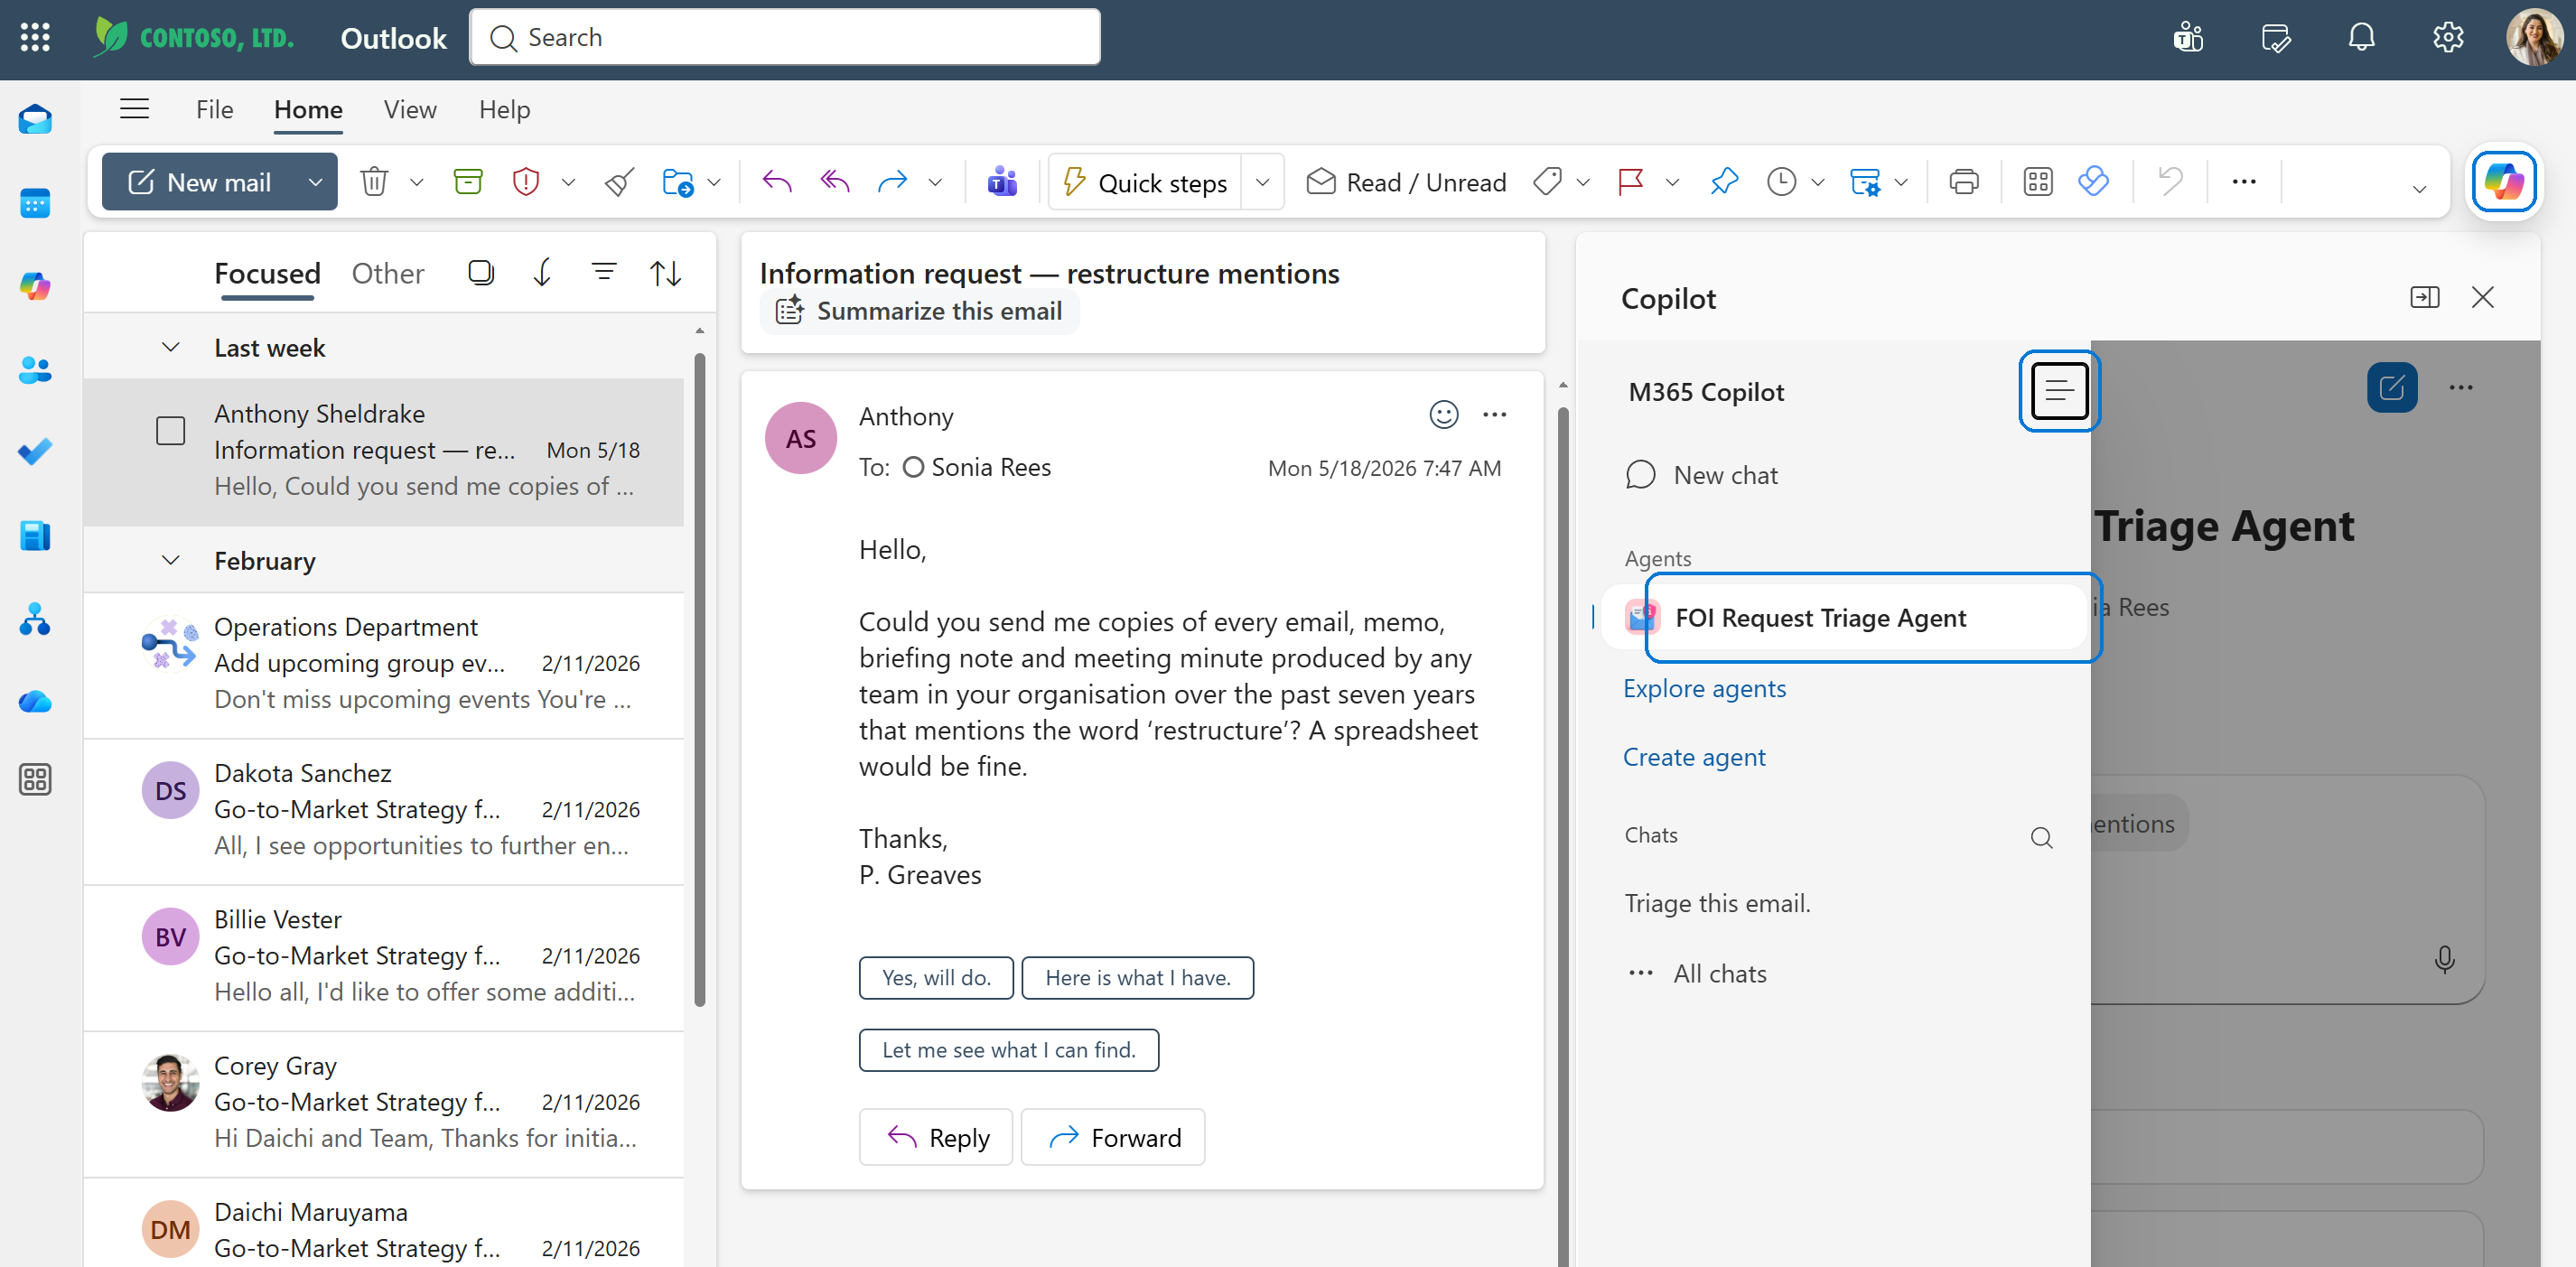The image size is (2576, 1267).
Task: Pop out Copilot pane icon
Action: point(2424,297)
